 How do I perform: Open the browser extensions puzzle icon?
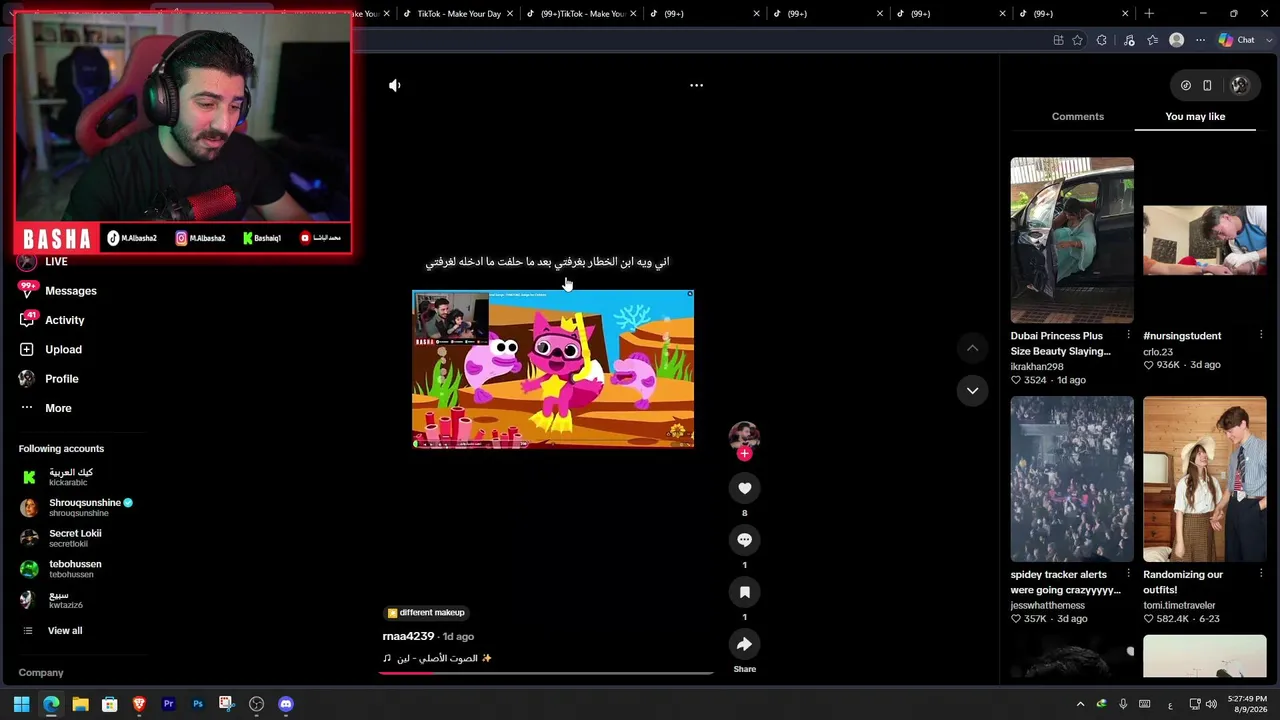pos(1102,40)
